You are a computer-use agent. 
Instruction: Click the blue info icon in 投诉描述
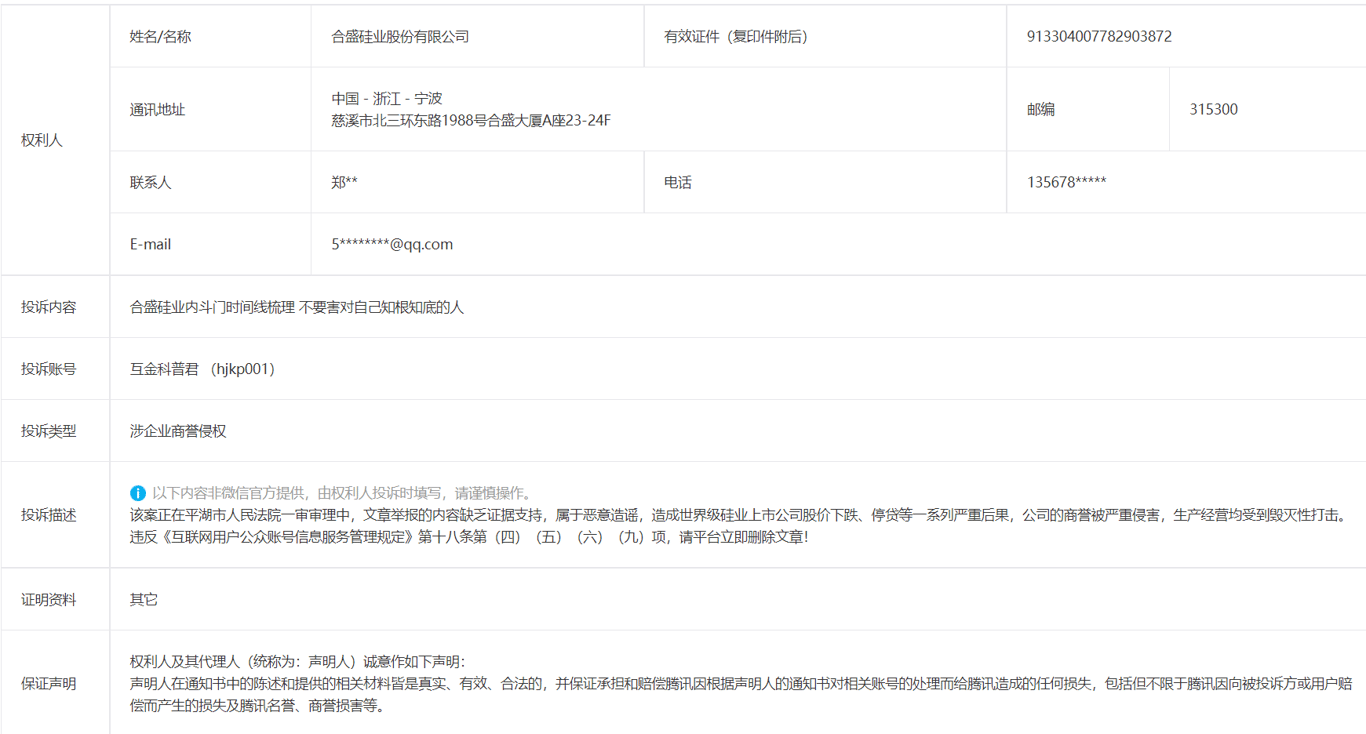pos(138,493)
